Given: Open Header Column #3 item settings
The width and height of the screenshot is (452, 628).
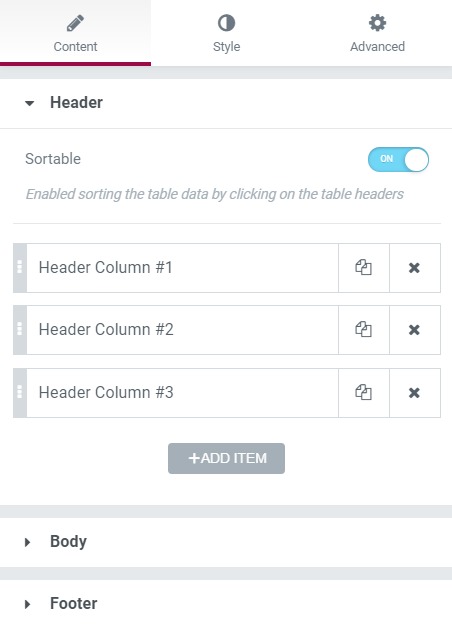Looking at the screenshot, I should [183, 392].
